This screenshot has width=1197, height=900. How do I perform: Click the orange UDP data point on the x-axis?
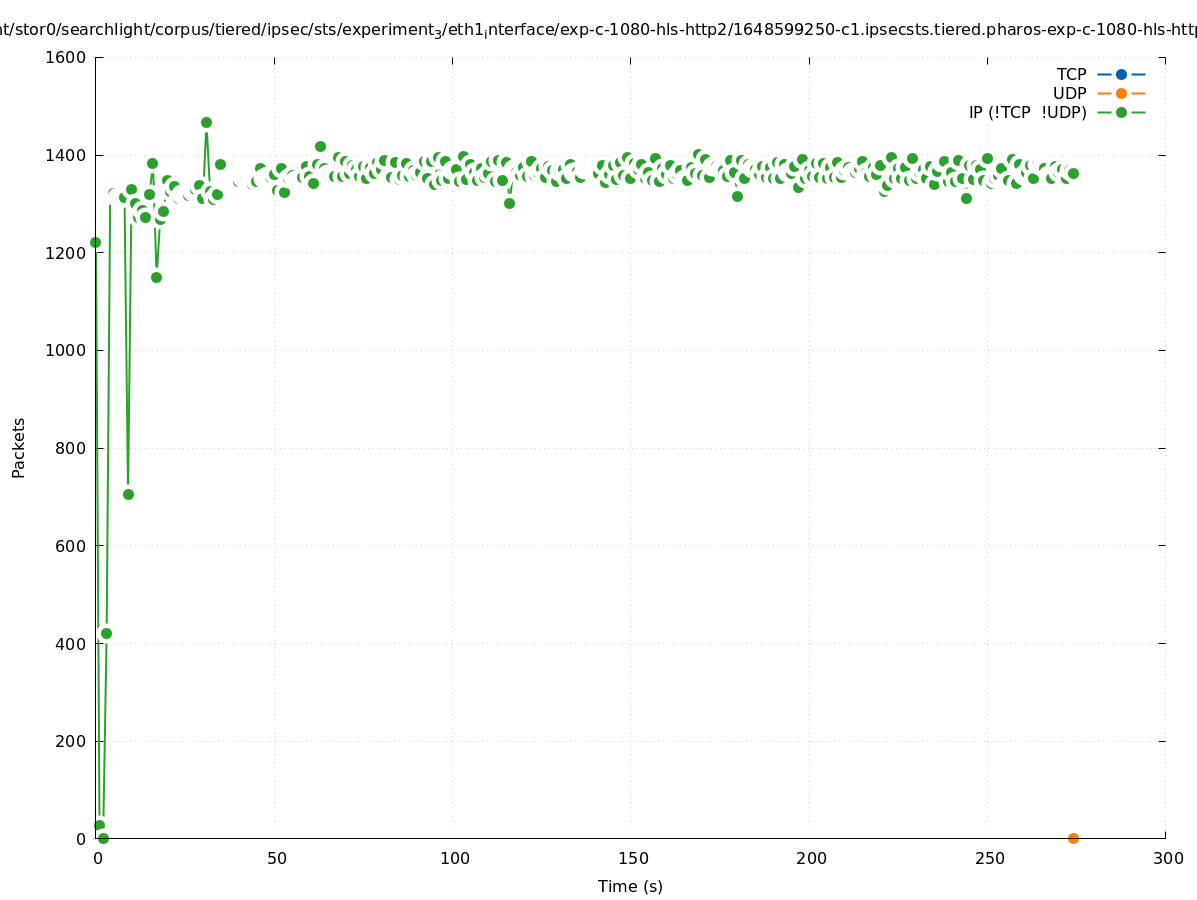click(x=1073, y=838)
